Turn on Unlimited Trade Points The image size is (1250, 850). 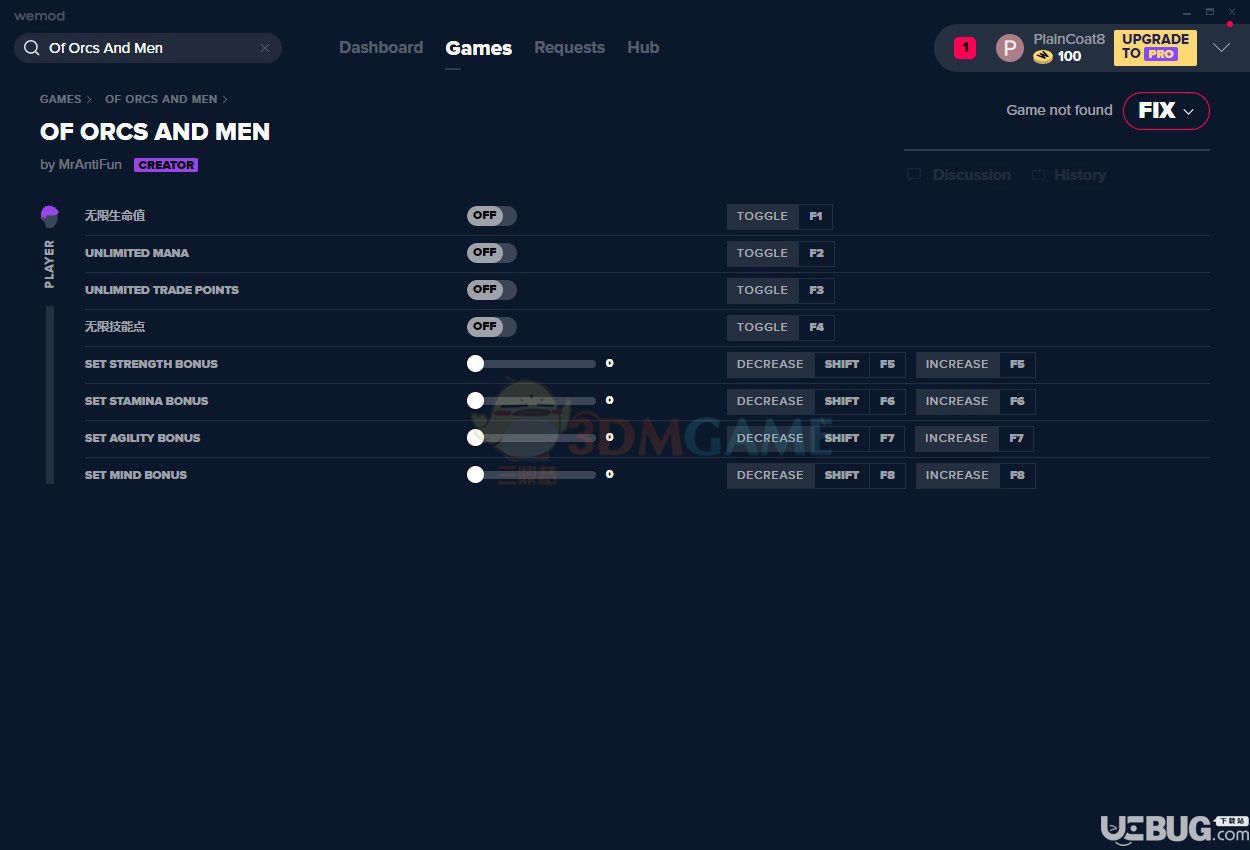pos(492,290)
